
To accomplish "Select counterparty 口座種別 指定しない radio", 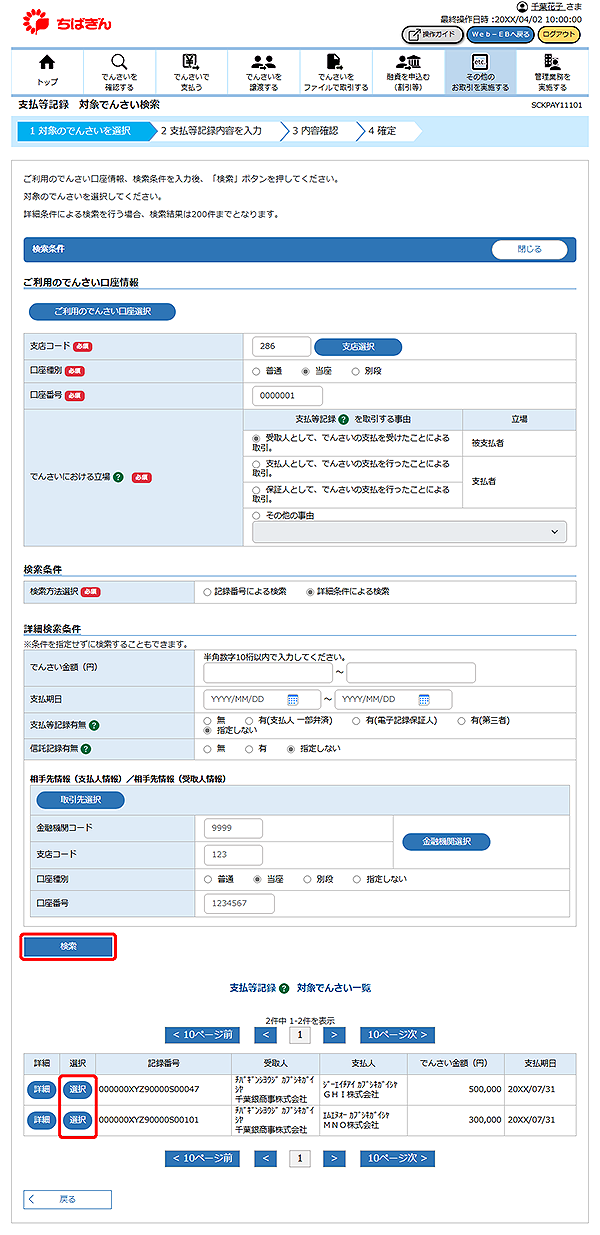I will (x=355, y=879).
